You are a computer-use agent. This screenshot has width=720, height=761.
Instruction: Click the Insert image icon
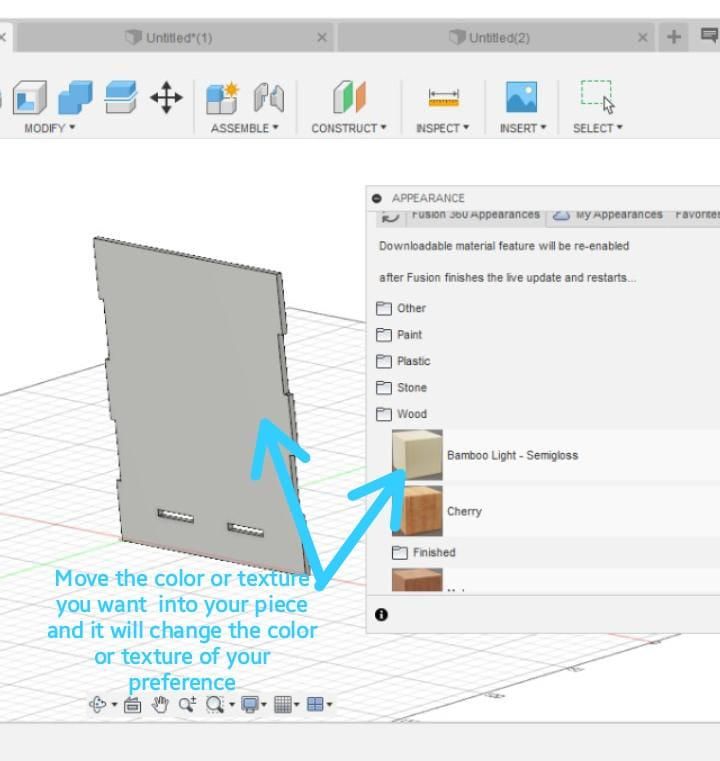click(x=522, y=97)
